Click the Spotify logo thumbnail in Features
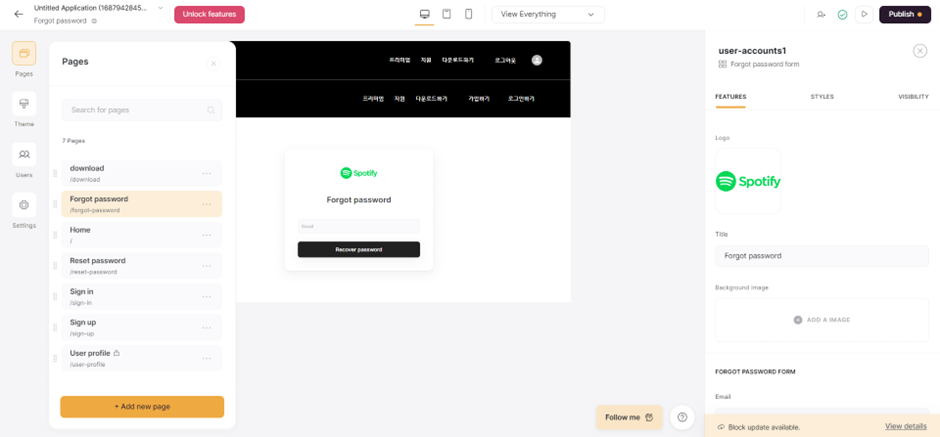The height and width of the screenshot is (437, 940). [x=748, y=181]
